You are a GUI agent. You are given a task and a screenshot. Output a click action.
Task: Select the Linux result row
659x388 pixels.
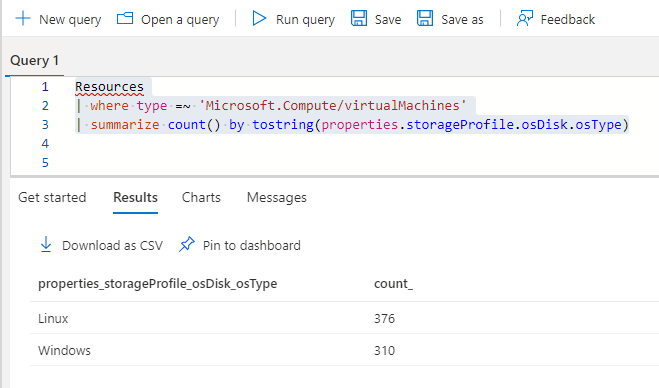click(x=345, y=318)
